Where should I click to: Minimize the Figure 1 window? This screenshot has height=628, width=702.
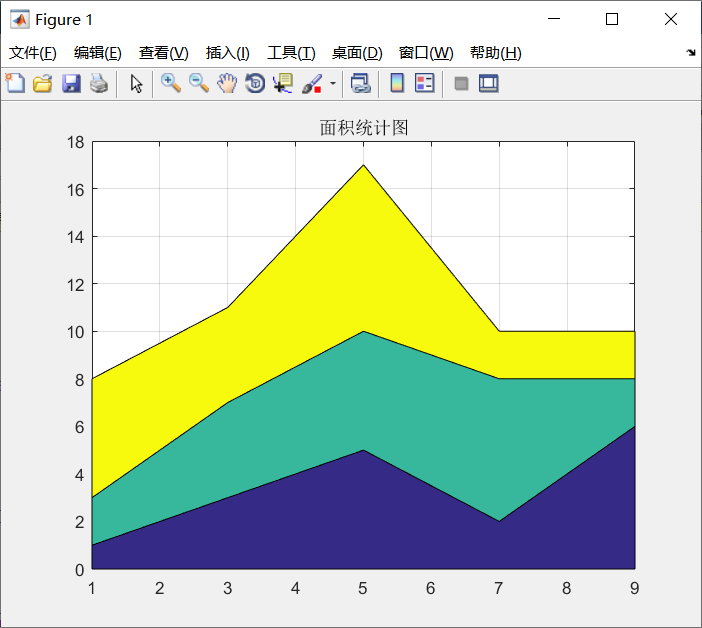[554, 19]
